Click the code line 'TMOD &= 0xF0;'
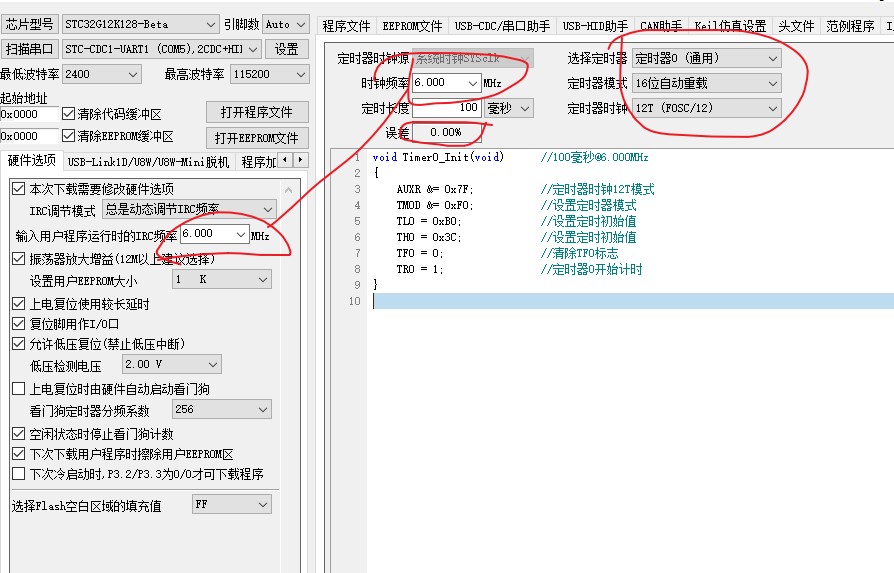Image resolution: width=894 pixels, height=573 pixels. coord(435,205)
